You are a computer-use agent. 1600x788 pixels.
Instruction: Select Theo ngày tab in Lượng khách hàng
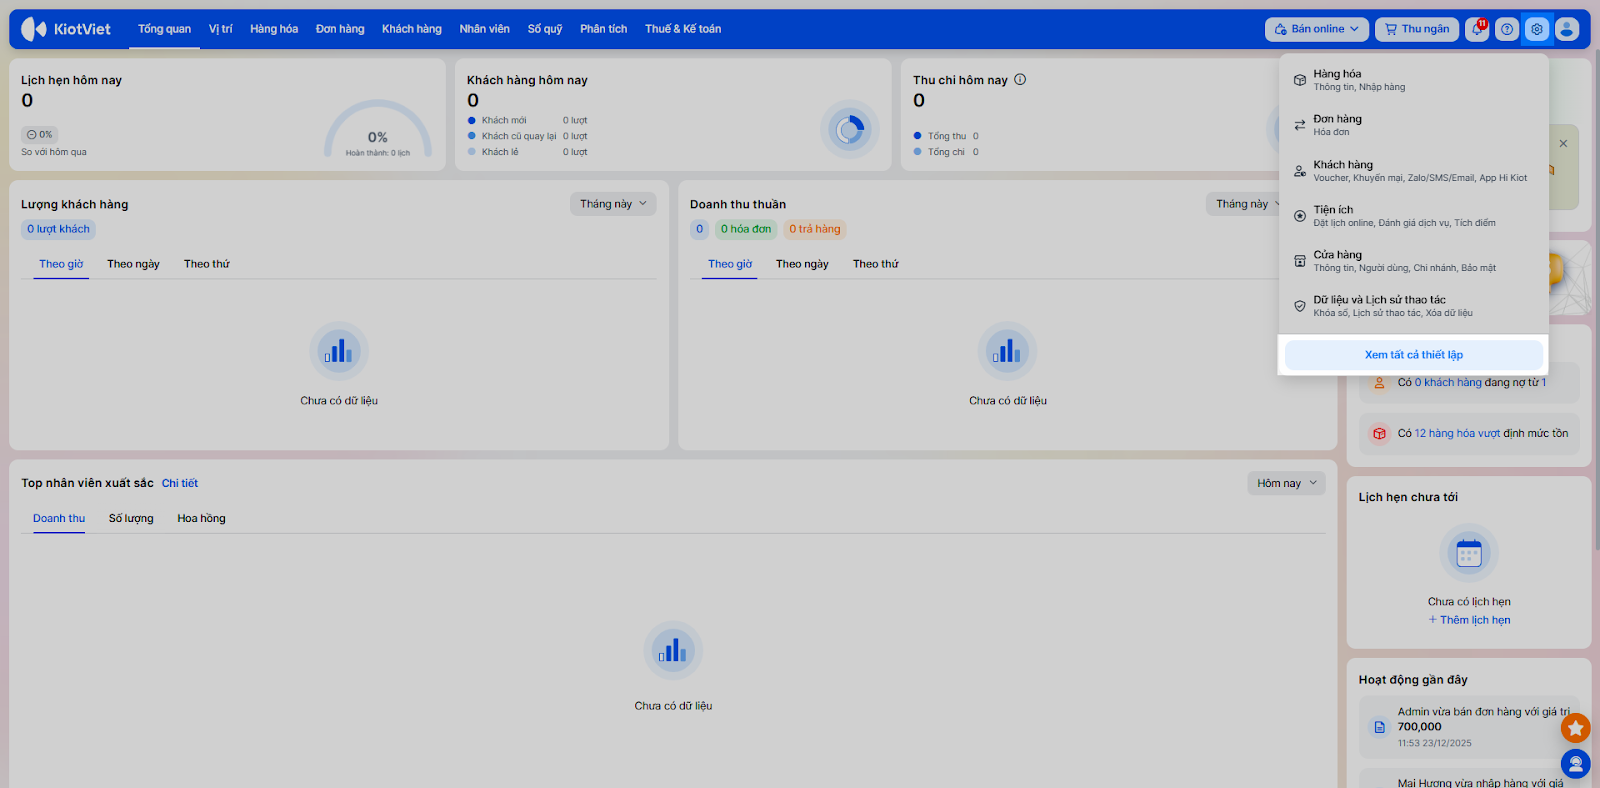[133, 264]
